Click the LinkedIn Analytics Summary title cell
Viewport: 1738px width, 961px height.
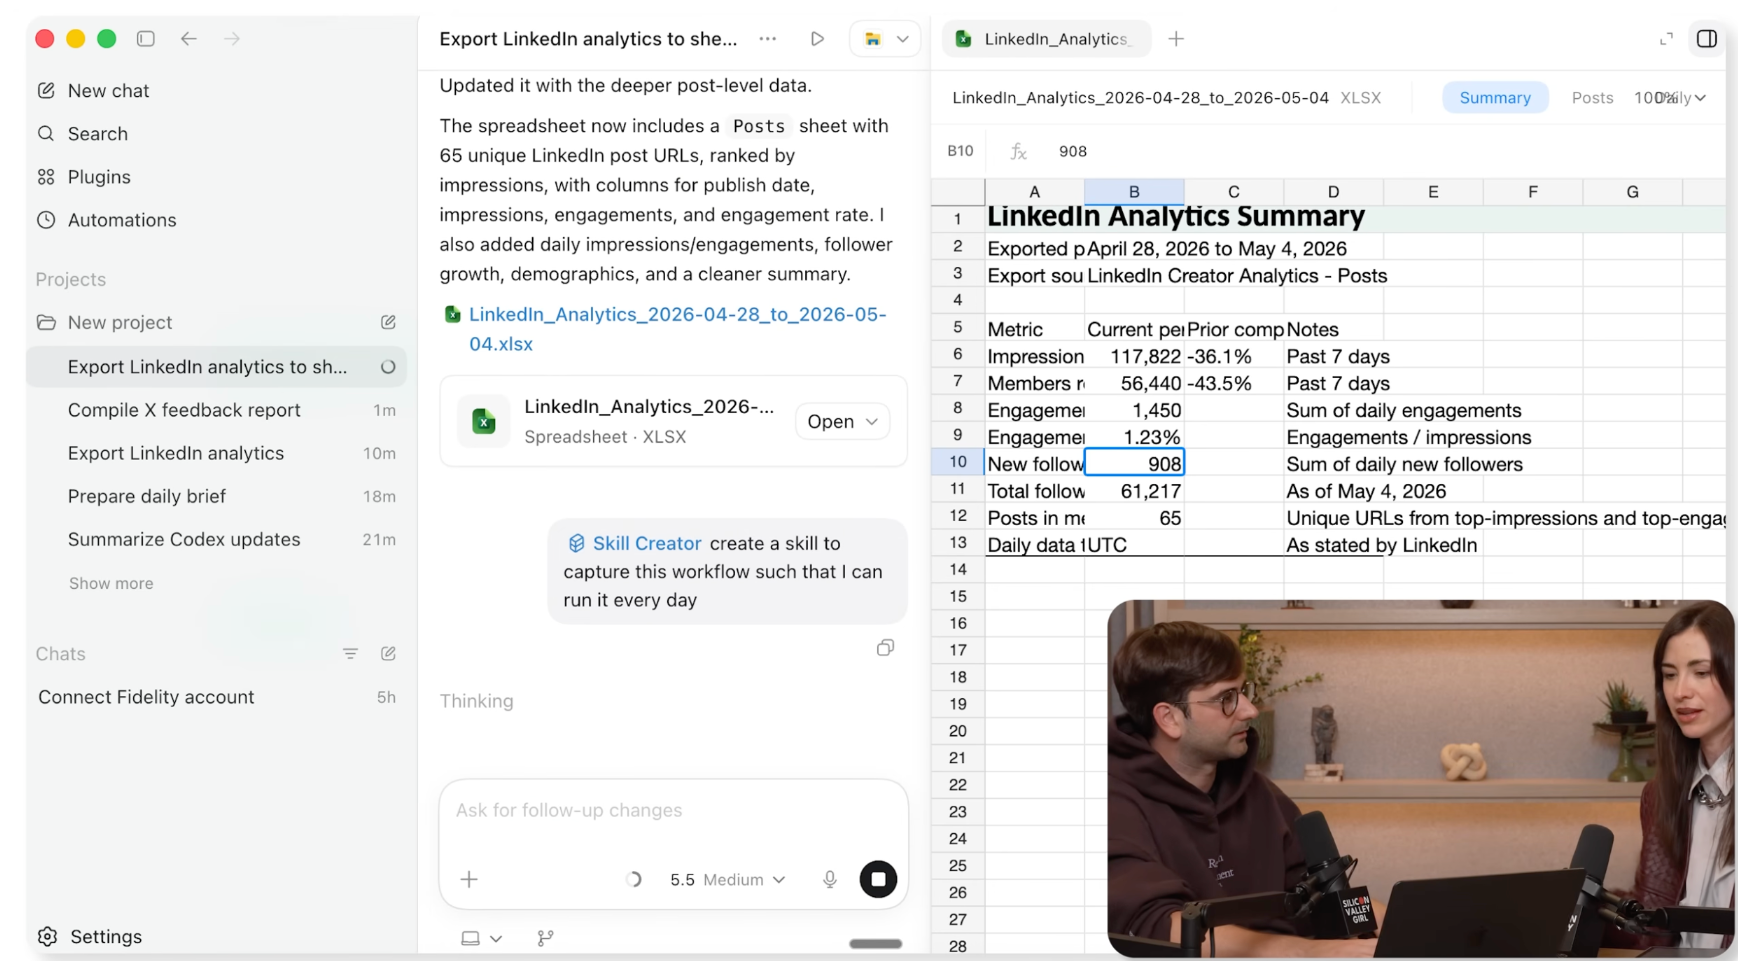point(1176,217)
